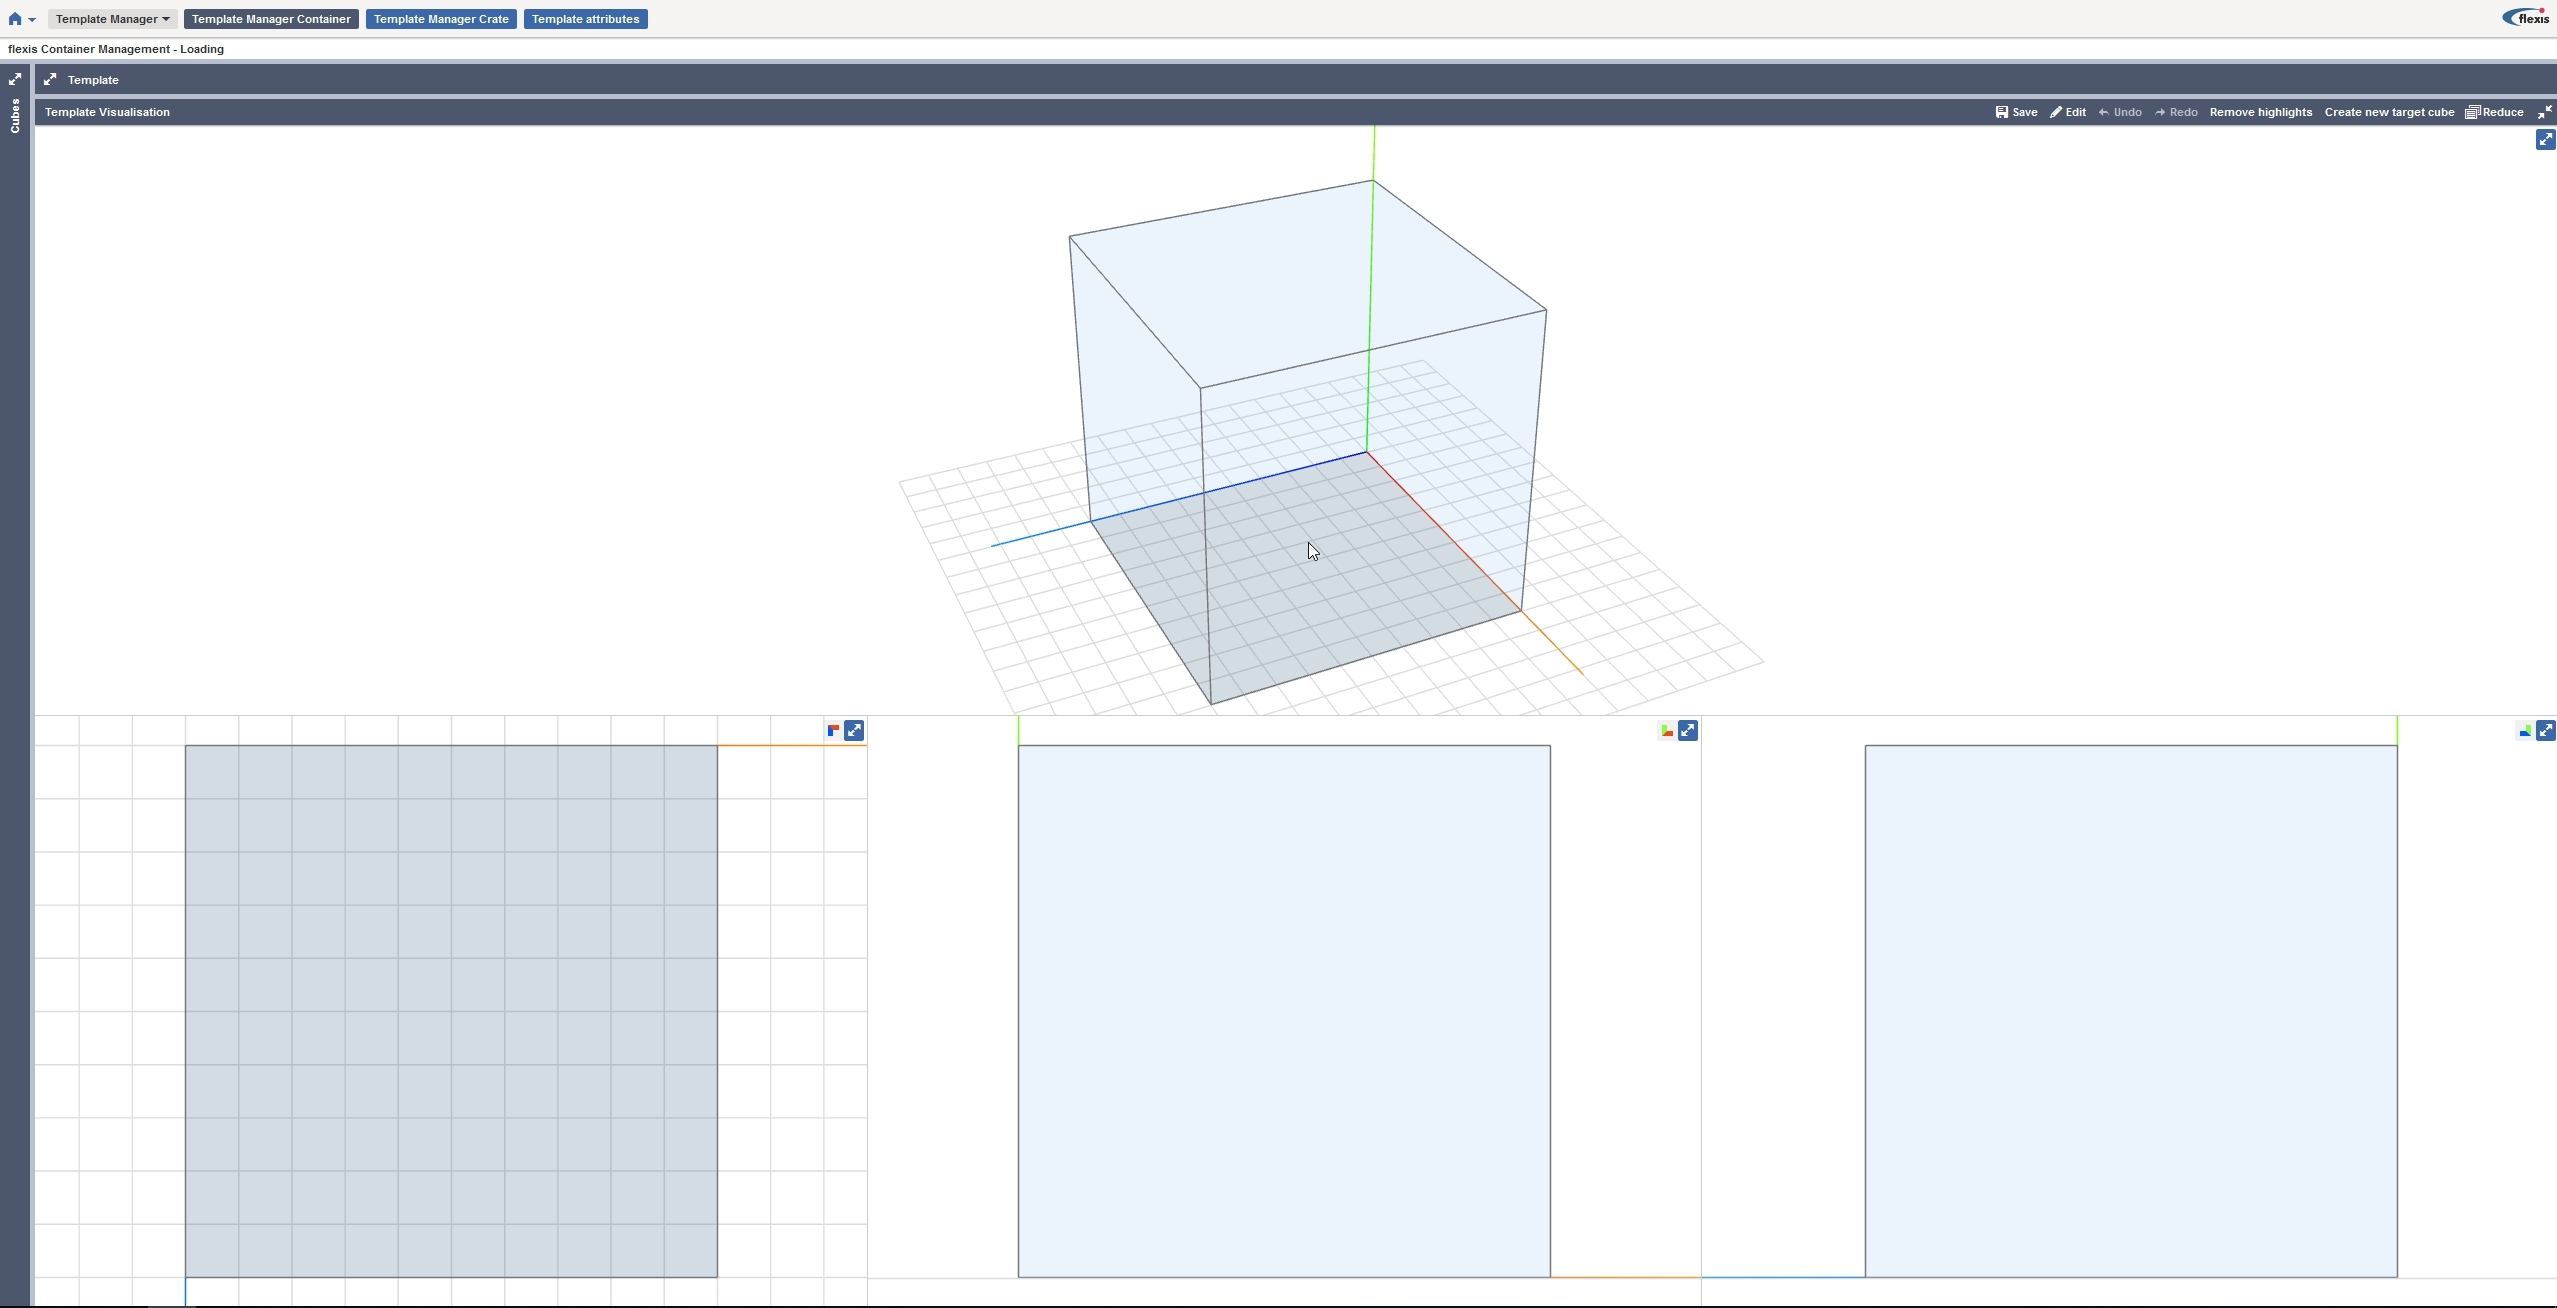
Task: Click the green-blue axis icon of right view
Action: click(x=2525, y=731)
